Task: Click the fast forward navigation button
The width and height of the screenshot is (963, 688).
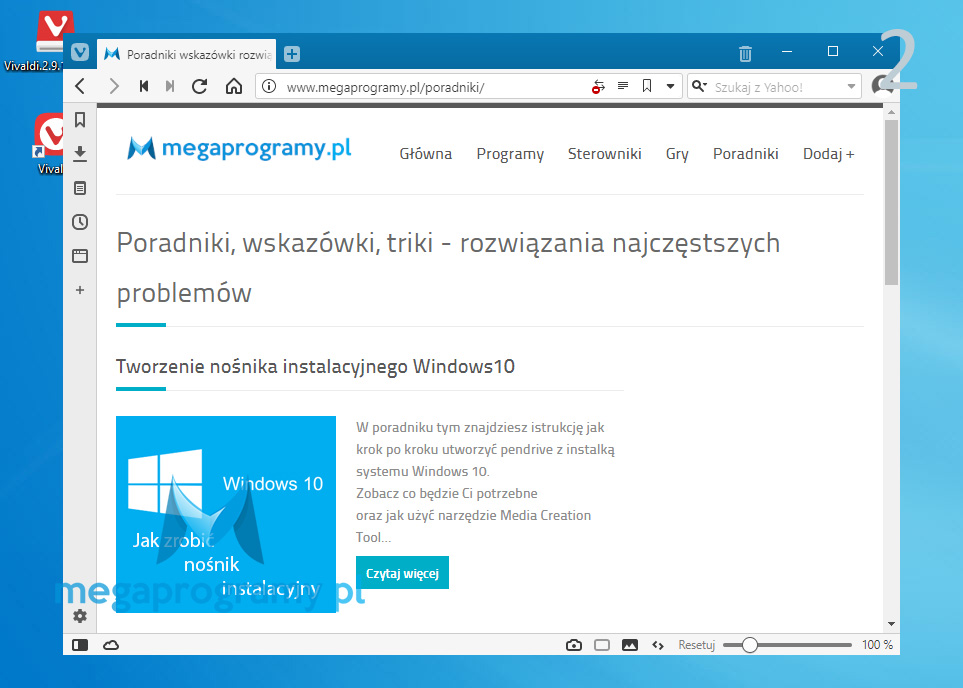Action: [x=170, y=86]
